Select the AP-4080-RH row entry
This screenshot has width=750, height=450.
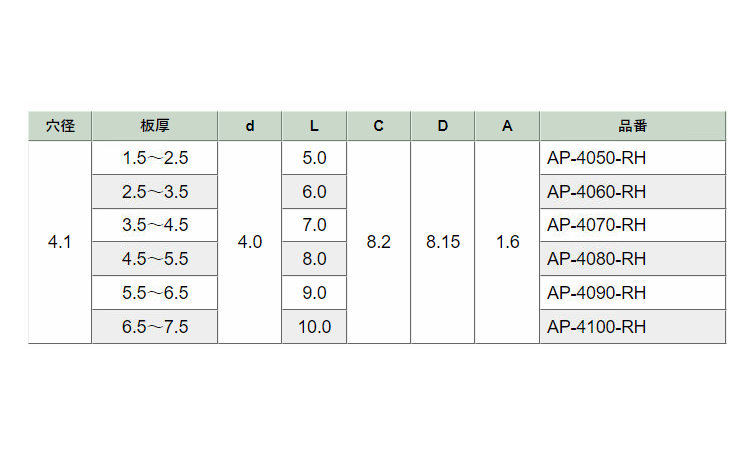(x=596, y=259)
